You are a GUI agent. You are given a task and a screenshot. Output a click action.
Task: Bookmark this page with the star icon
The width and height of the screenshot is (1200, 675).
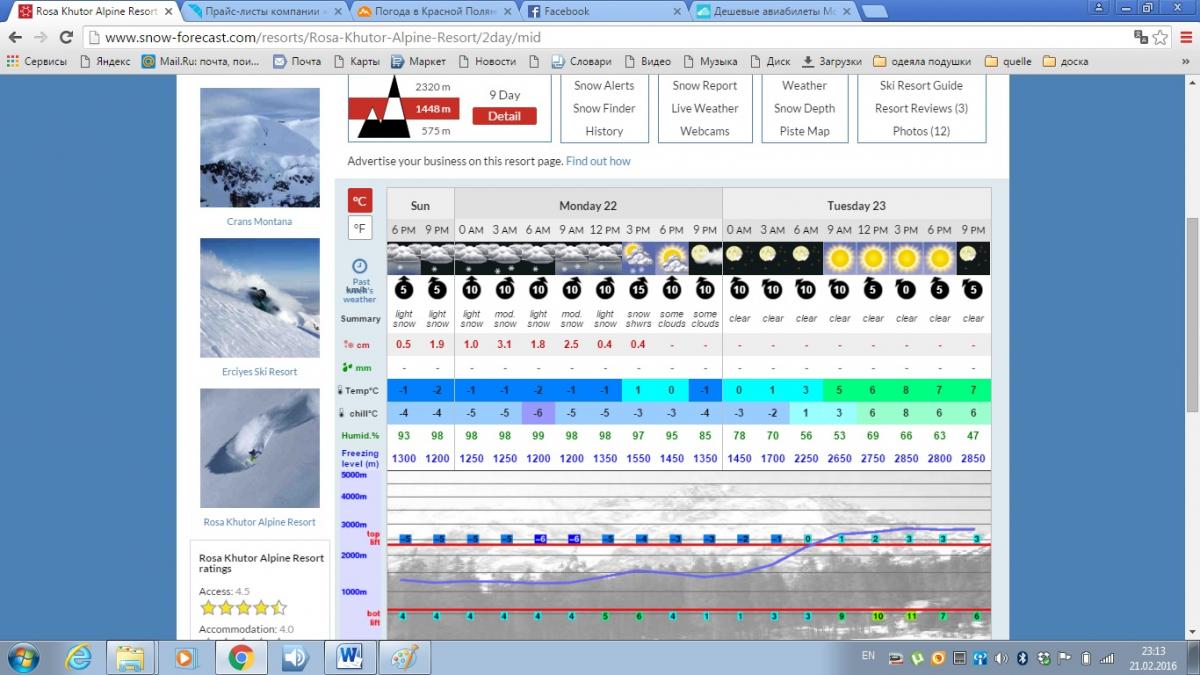[1160, 38]
